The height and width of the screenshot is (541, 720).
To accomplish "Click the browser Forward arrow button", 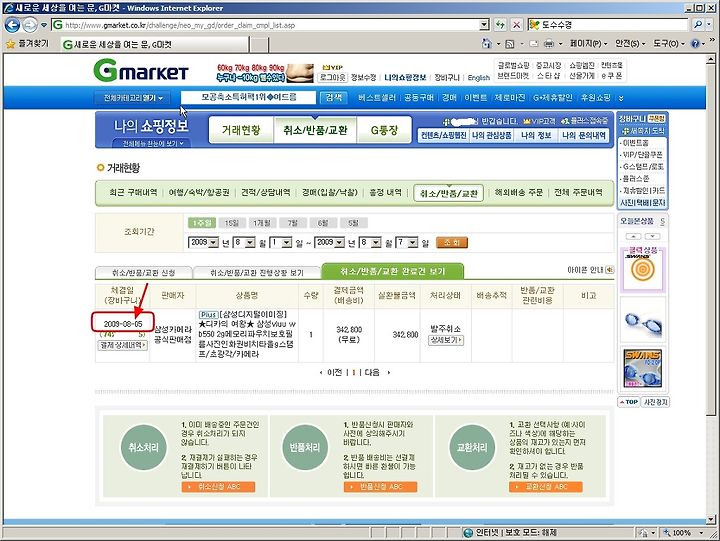I will point(30,25).
